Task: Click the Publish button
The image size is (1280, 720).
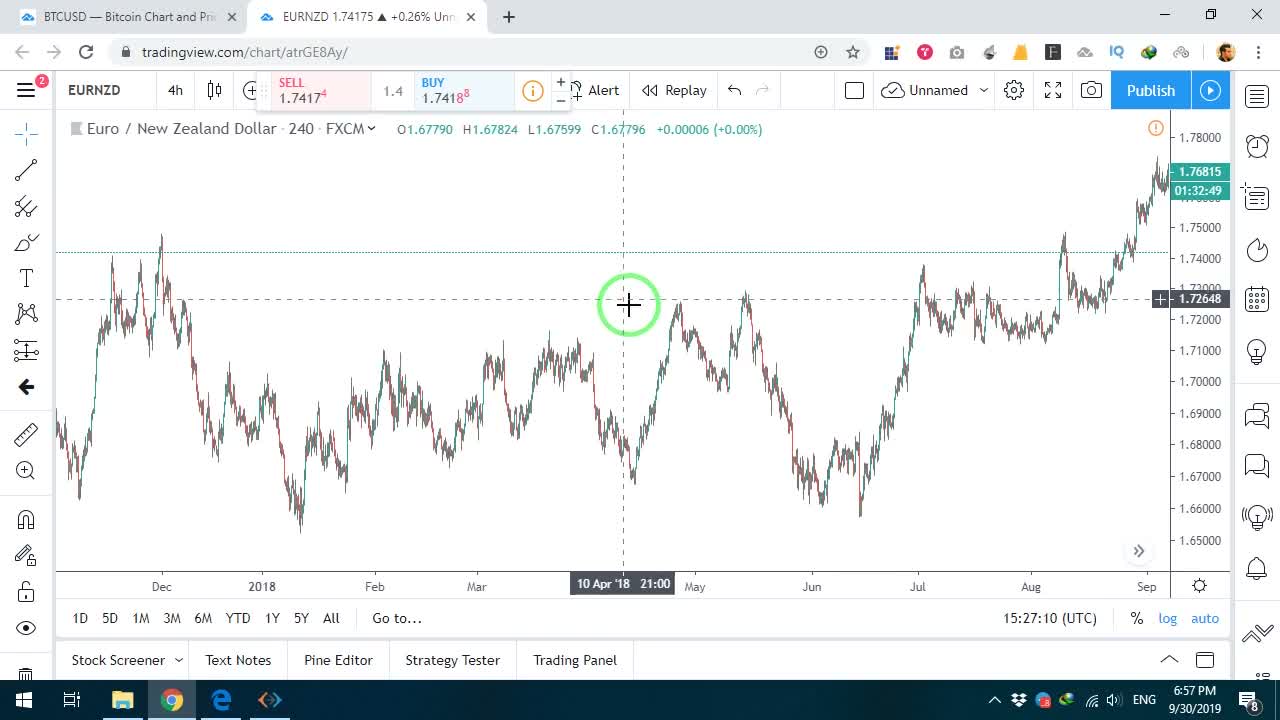Action: pos(1151,90)
